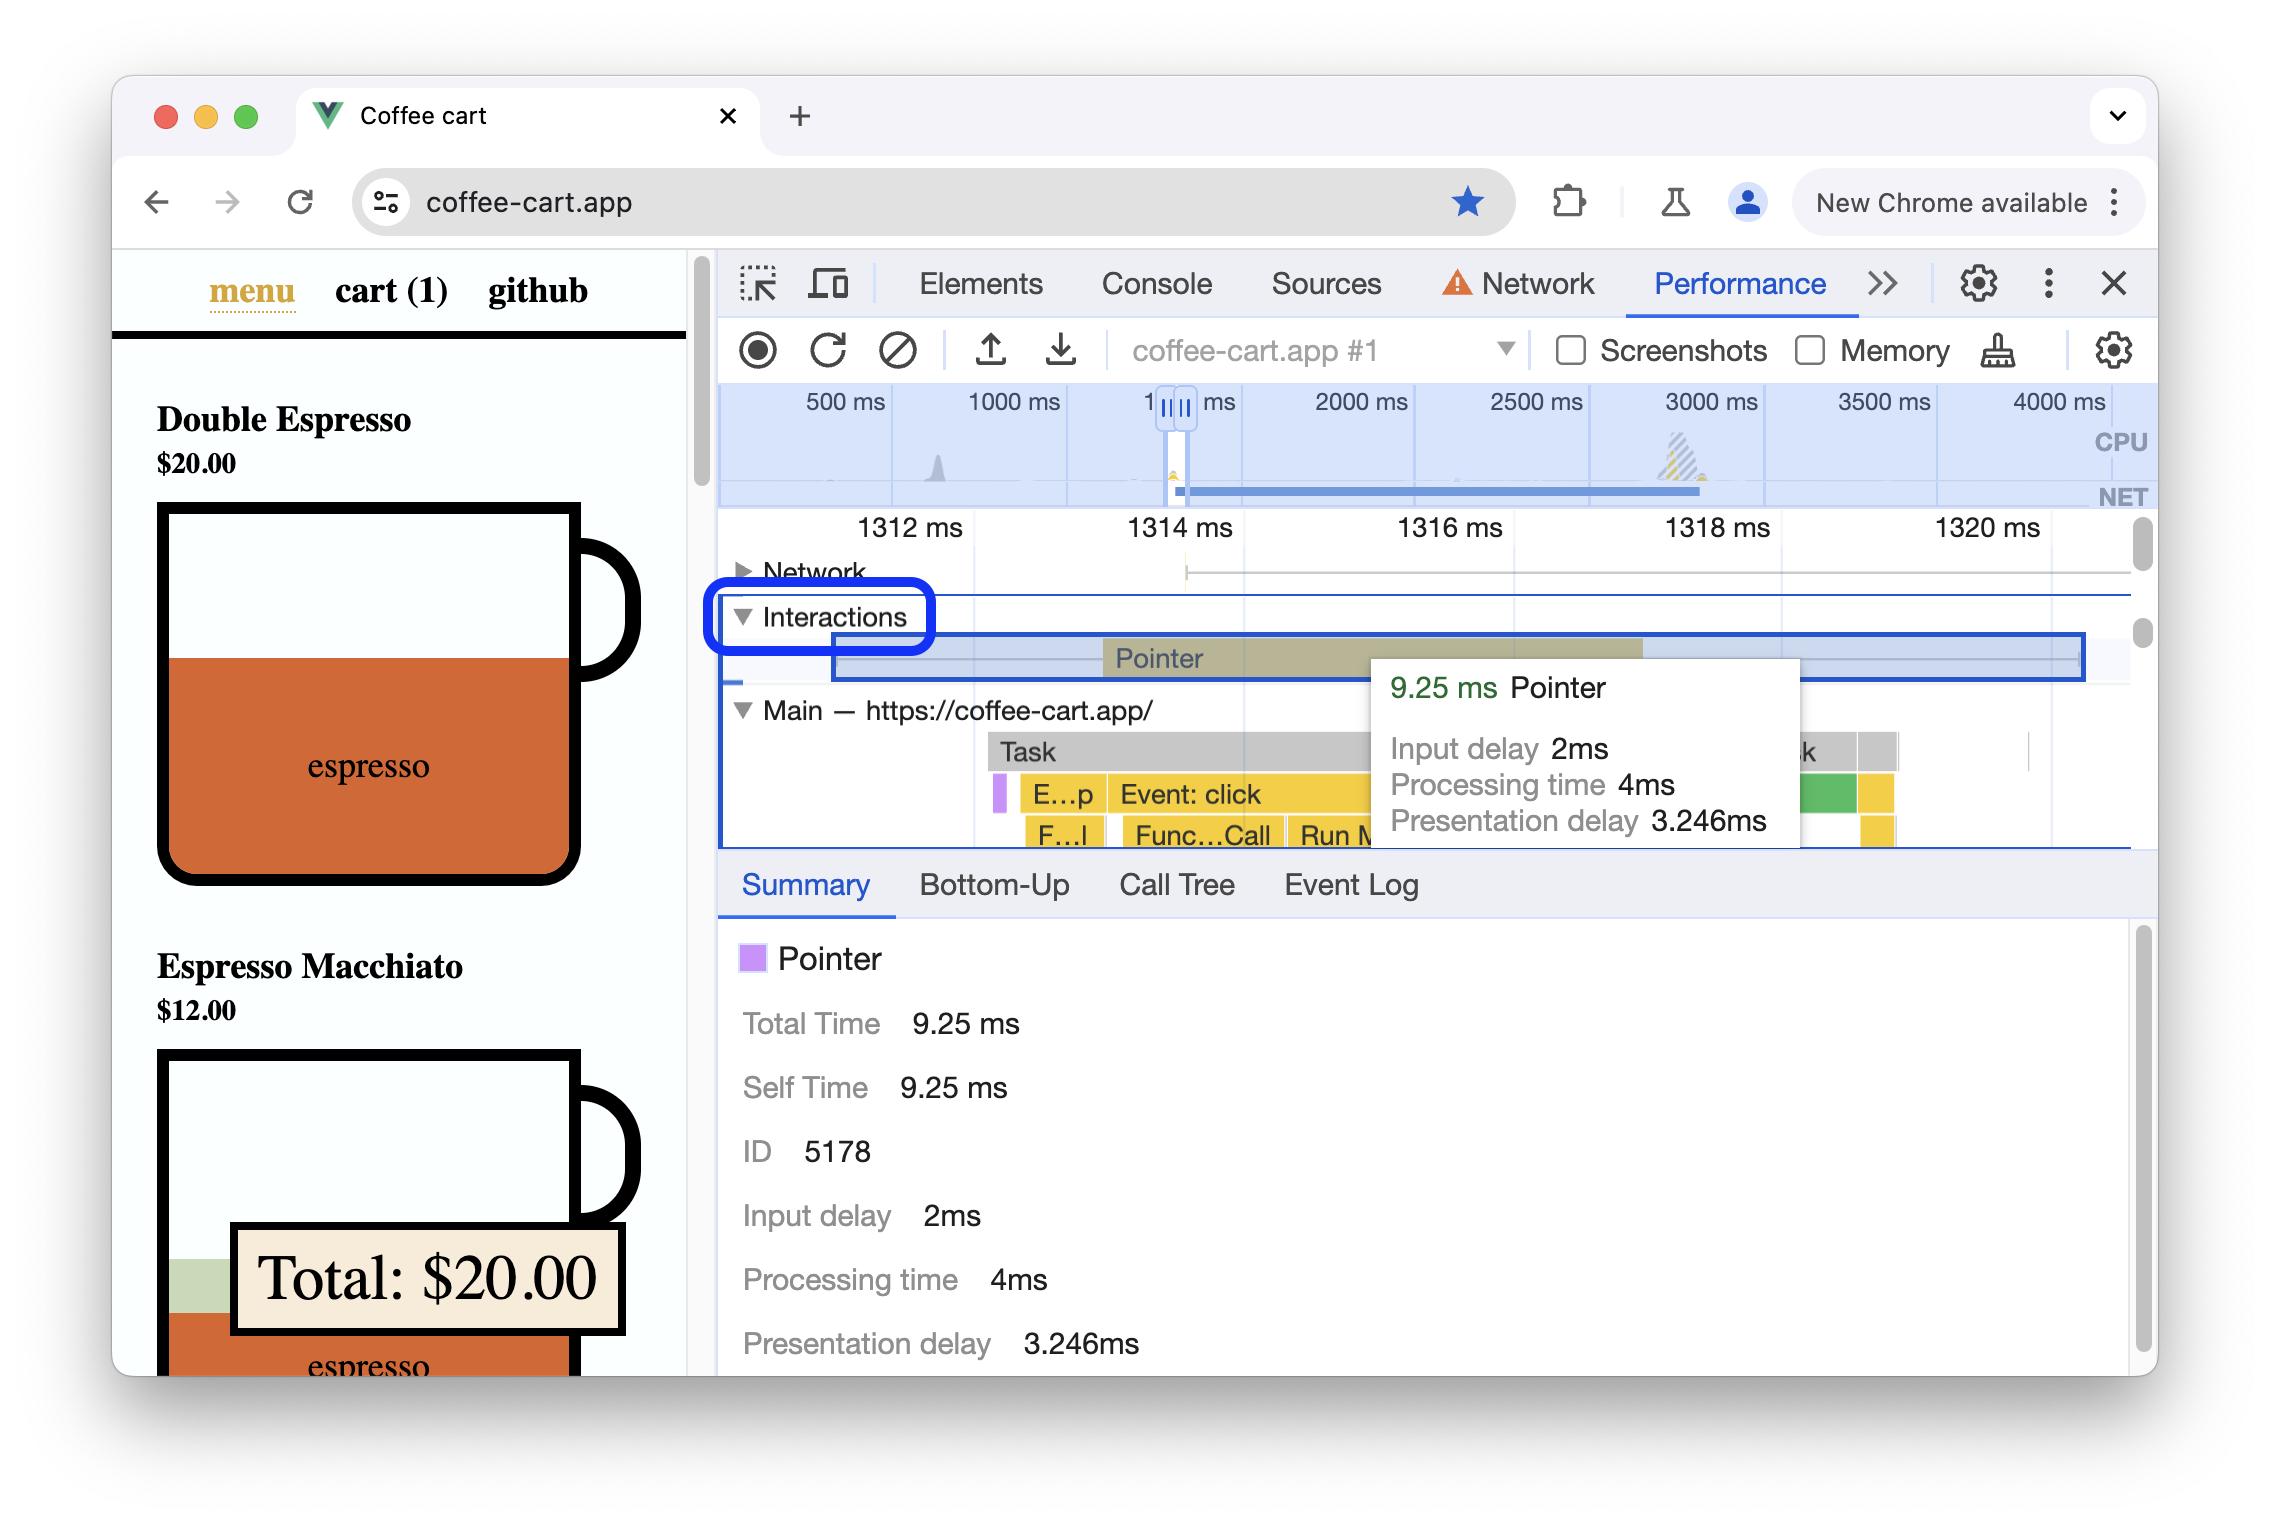2270x1524 pixels.
Task: Click the more tools chevron icon
Action: 1882,284
